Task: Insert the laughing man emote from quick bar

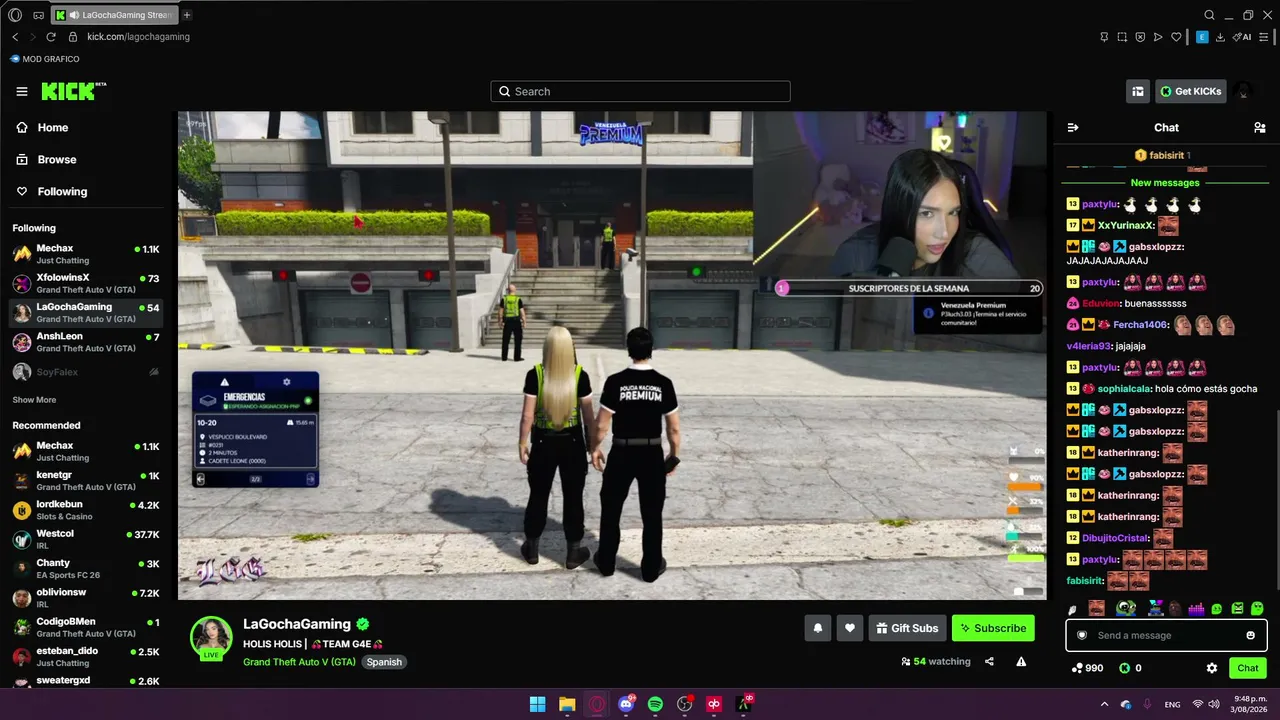Action: tap(1097, 608)
